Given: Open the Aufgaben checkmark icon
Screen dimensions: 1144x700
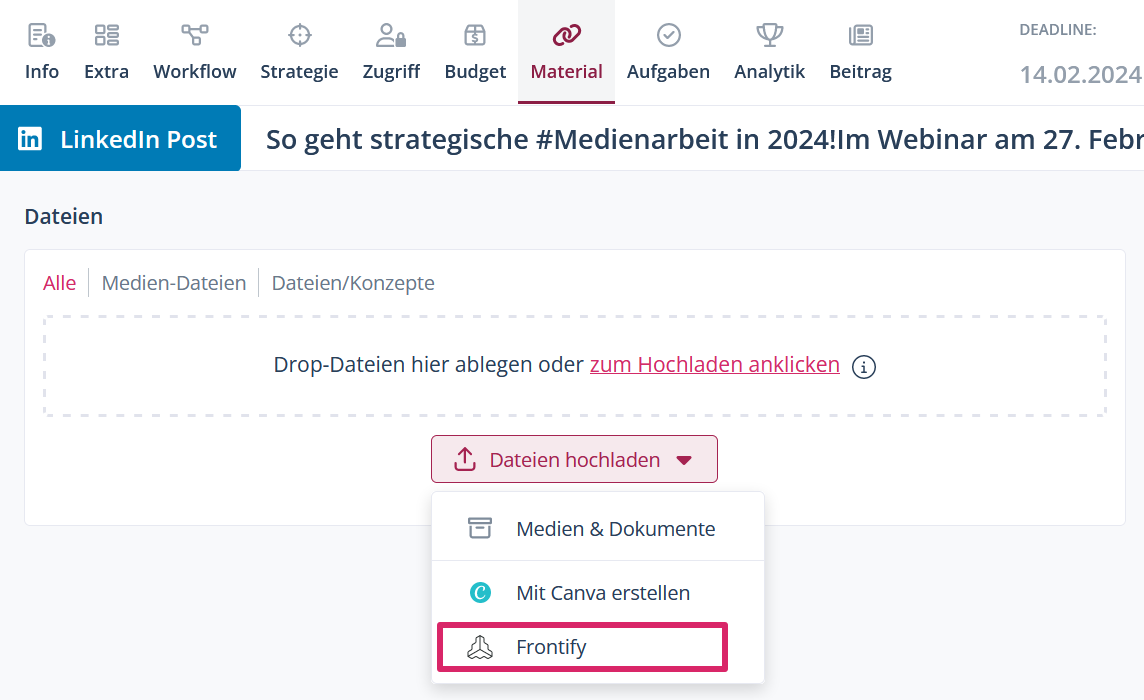Looking at the screenshot, I should click(x=668, y=36).
